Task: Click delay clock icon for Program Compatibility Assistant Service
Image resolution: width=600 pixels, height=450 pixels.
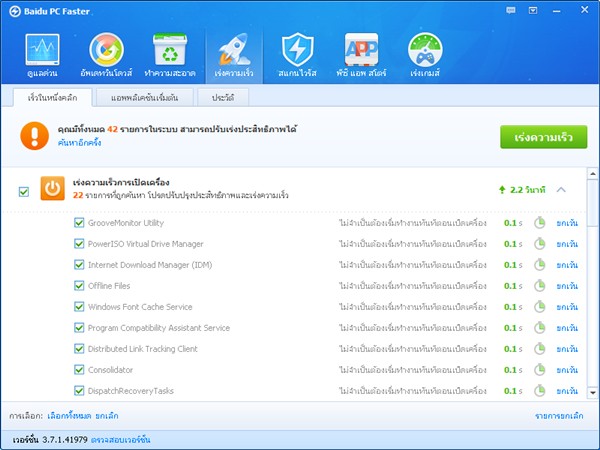Action: pos(540,328)
